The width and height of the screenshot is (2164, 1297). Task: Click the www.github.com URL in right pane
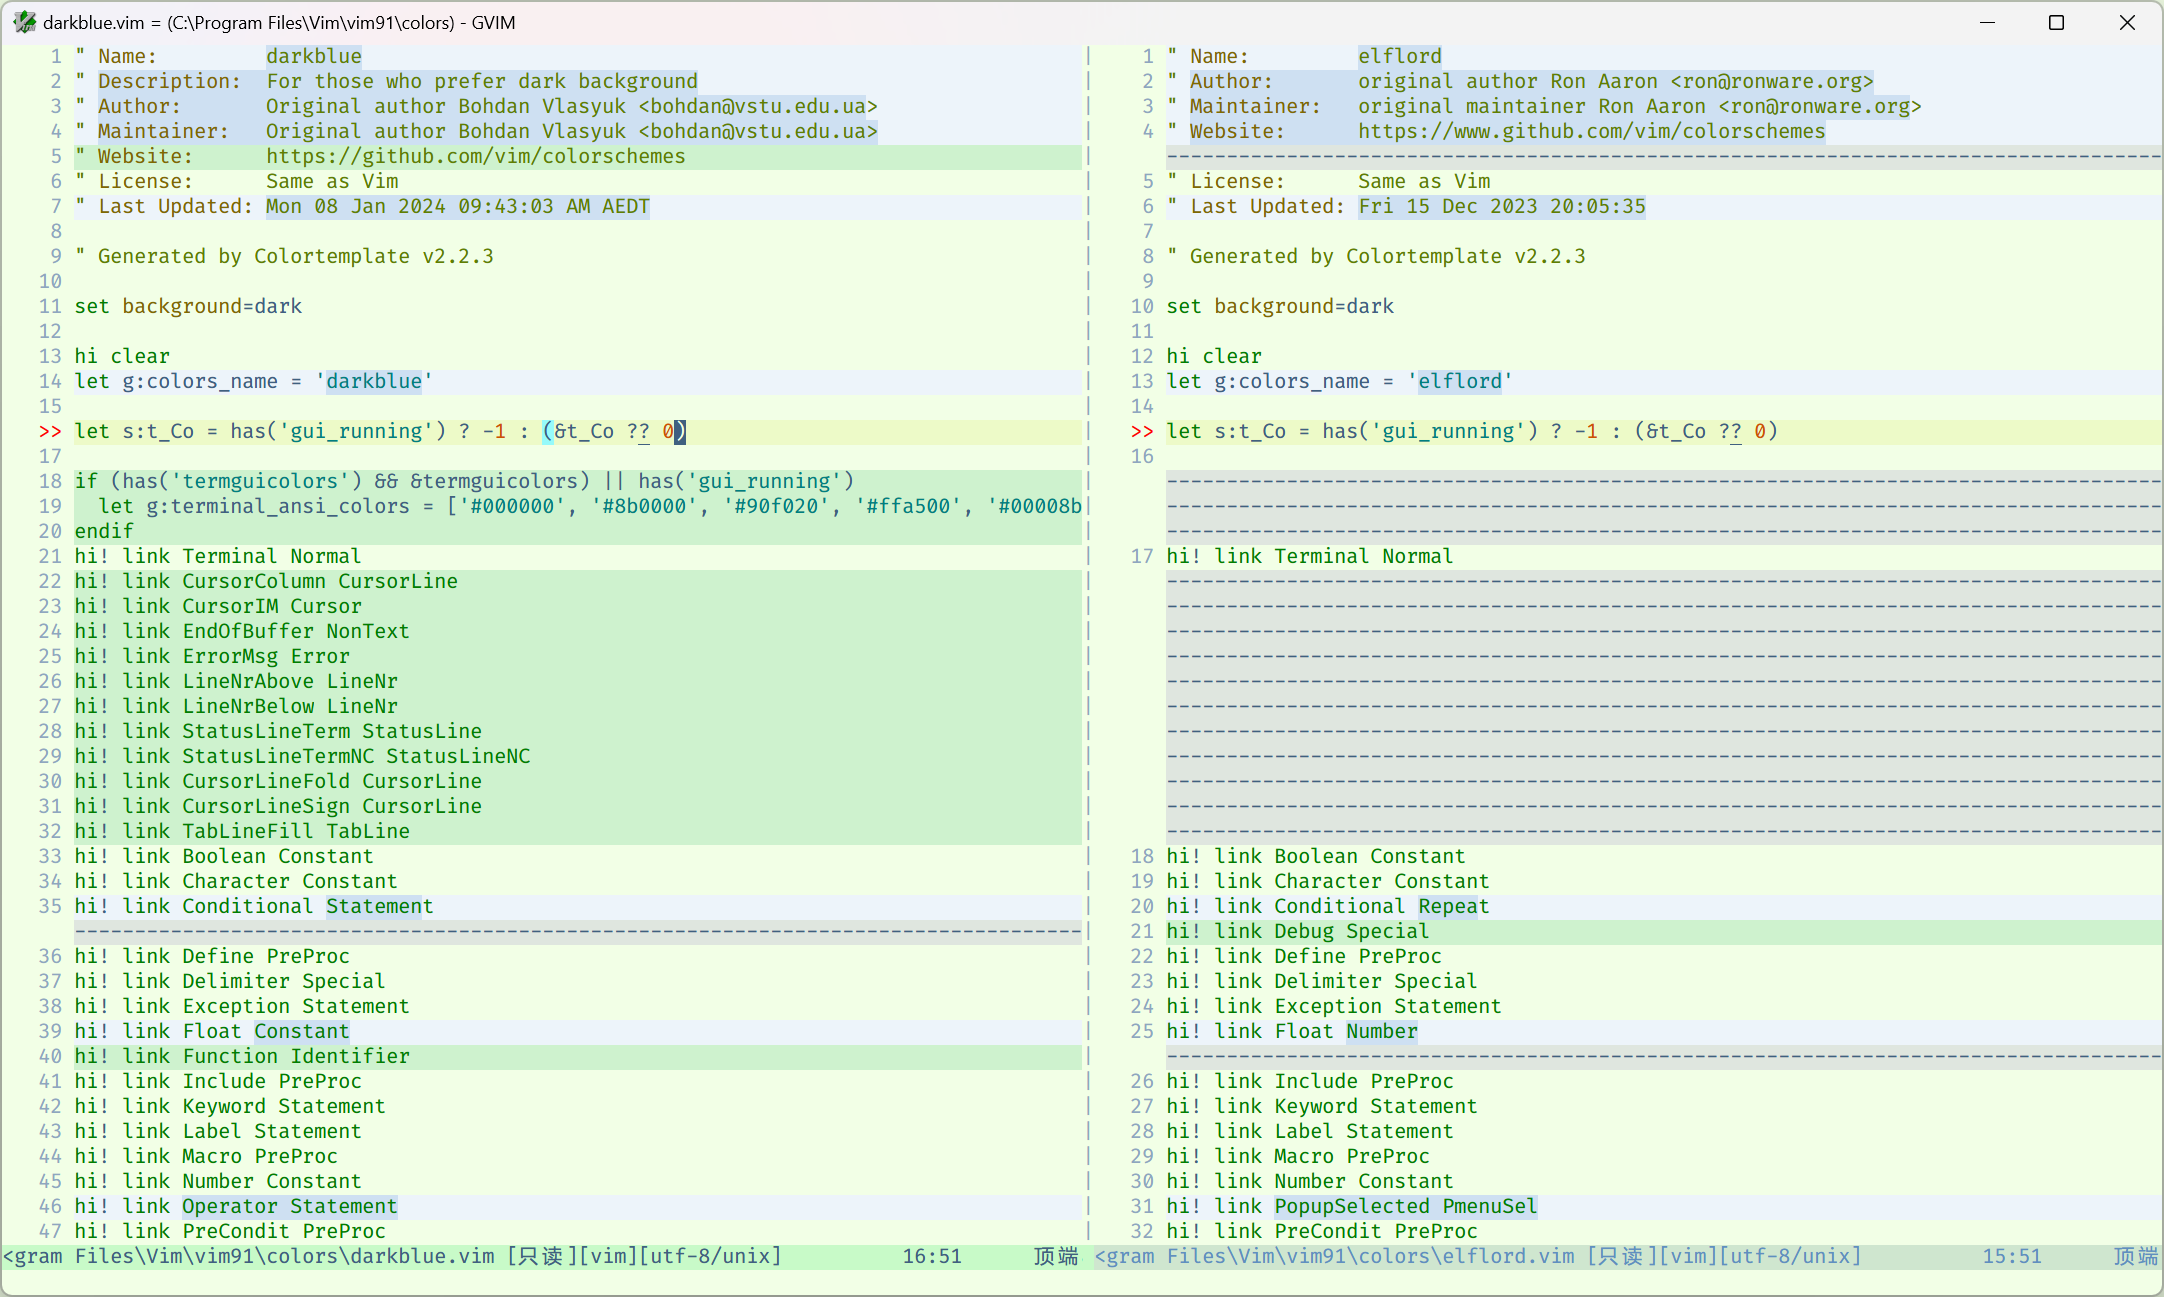click(x=1591, y=132)
